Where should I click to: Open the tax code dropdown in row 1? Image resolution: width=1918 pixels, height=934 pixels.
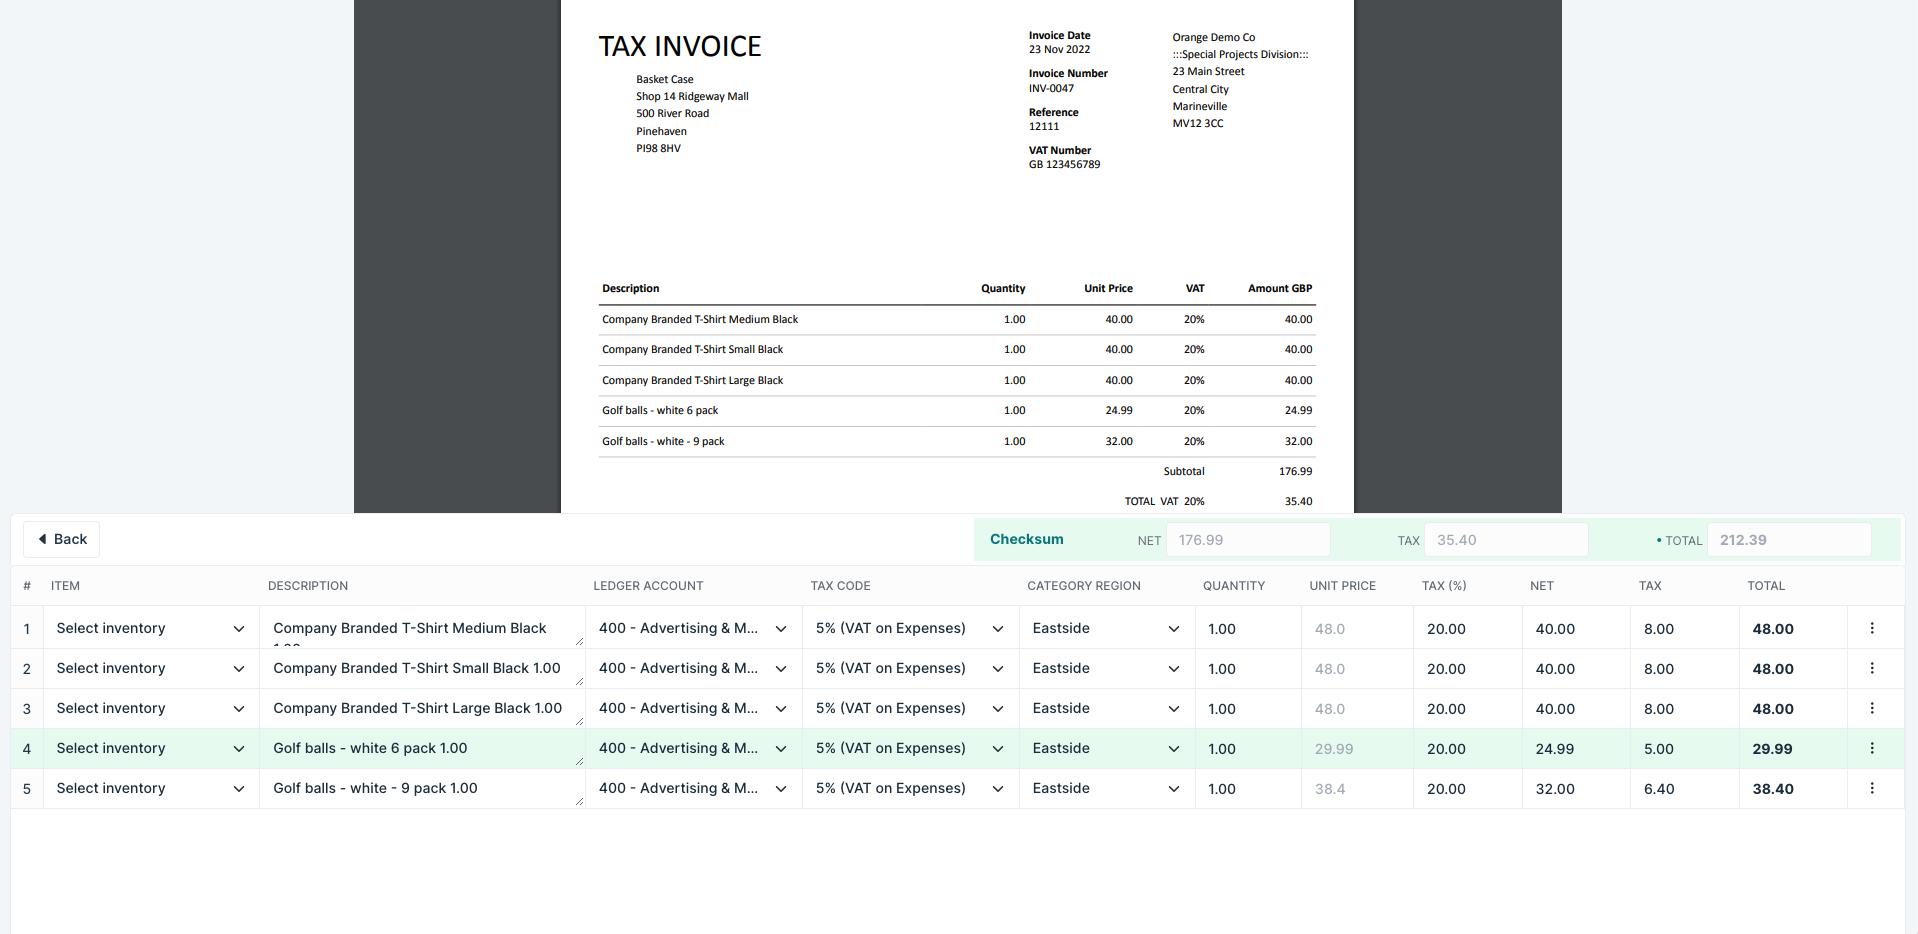910,628
